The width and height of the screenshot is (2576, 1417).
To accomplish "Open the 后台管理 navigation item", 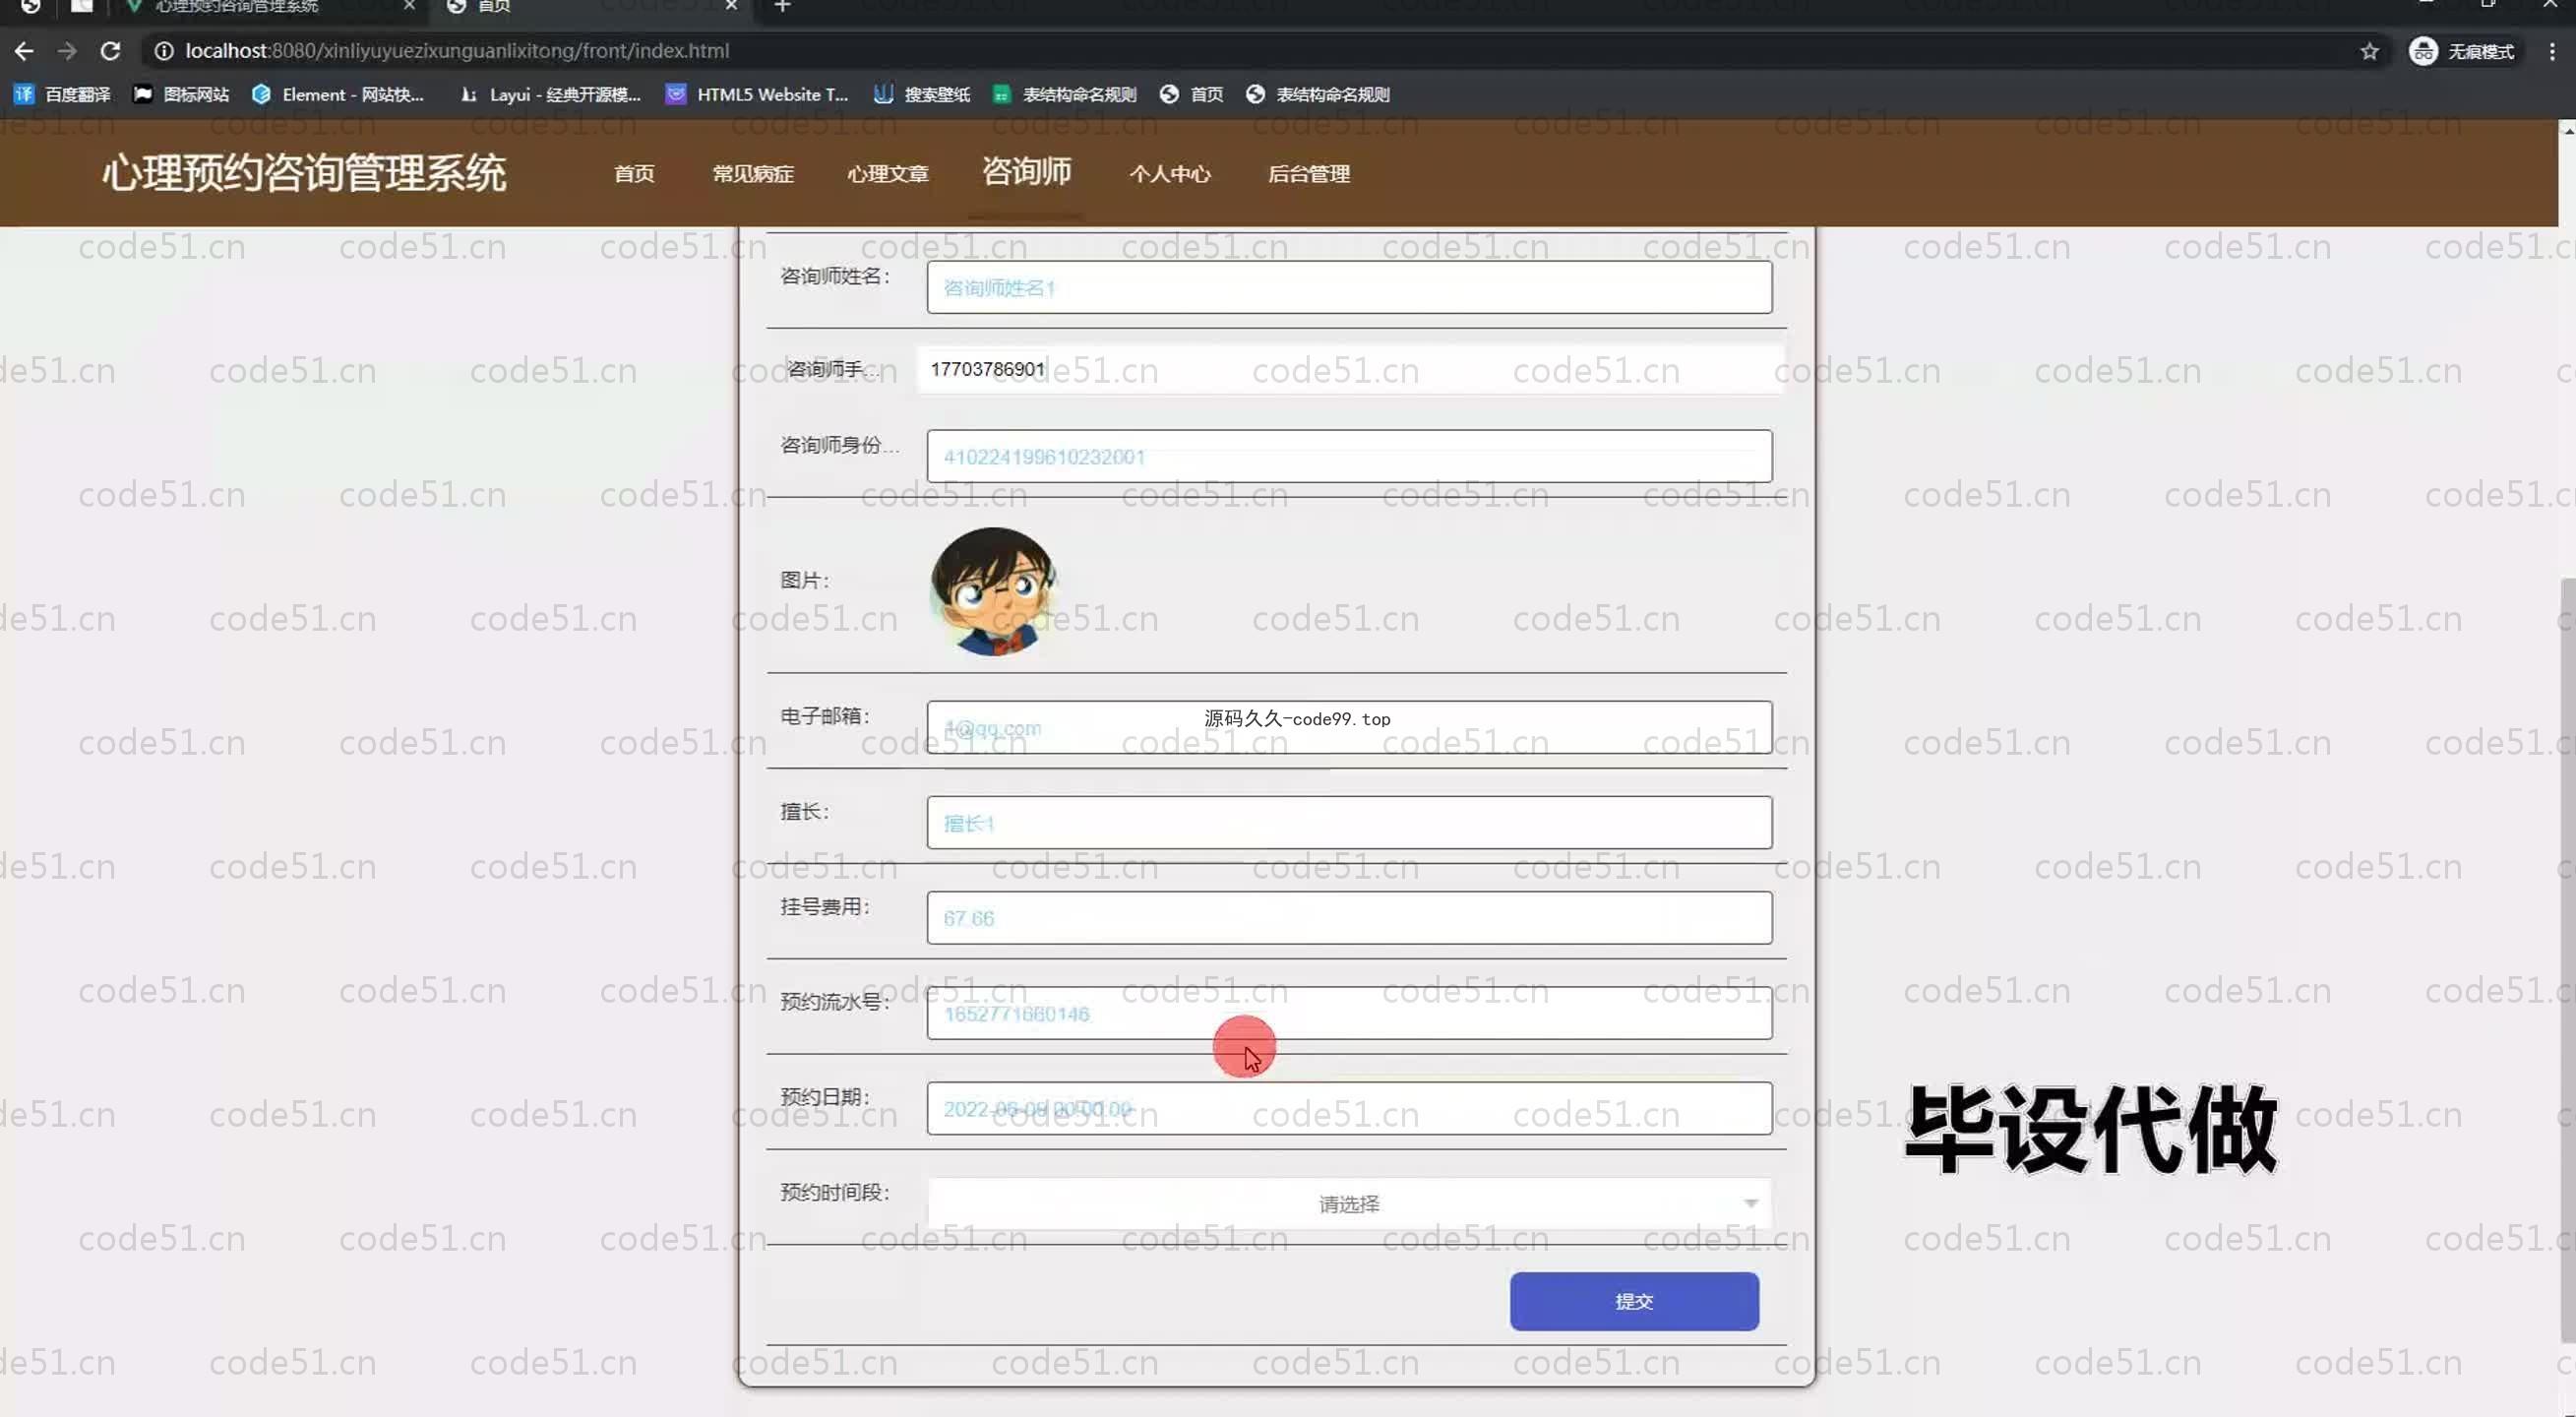I will point(1309,174).
